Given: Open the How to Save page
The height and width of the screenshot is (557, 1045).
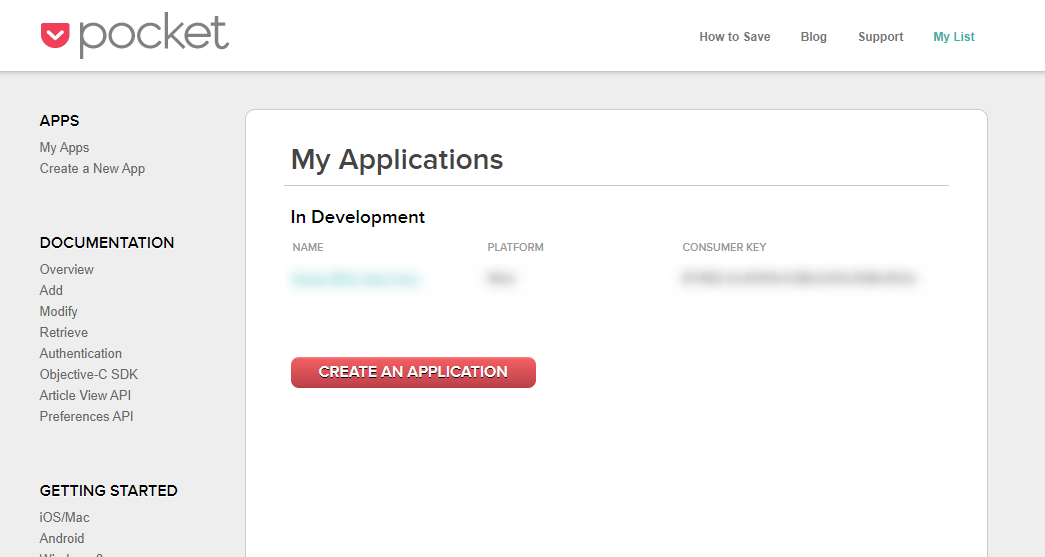Looking at the screenshot, I should [x=734, y=37].
